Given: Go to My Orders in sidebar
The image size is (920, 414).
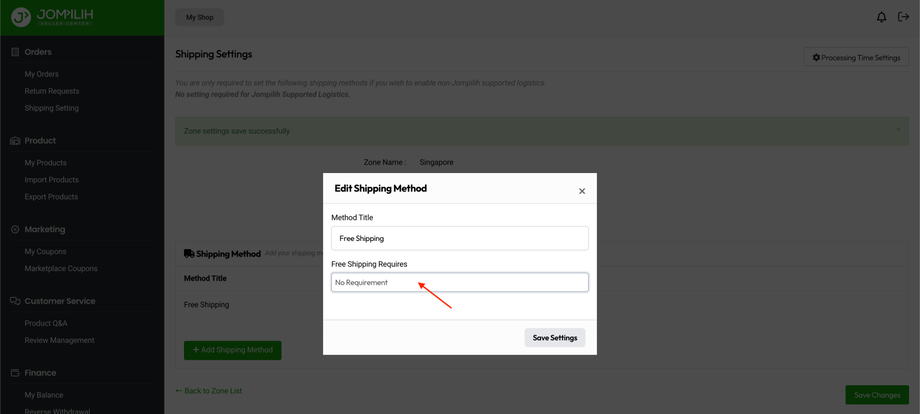Looking at the screenshot, I should pyautogui.click(x=42, y=74).
